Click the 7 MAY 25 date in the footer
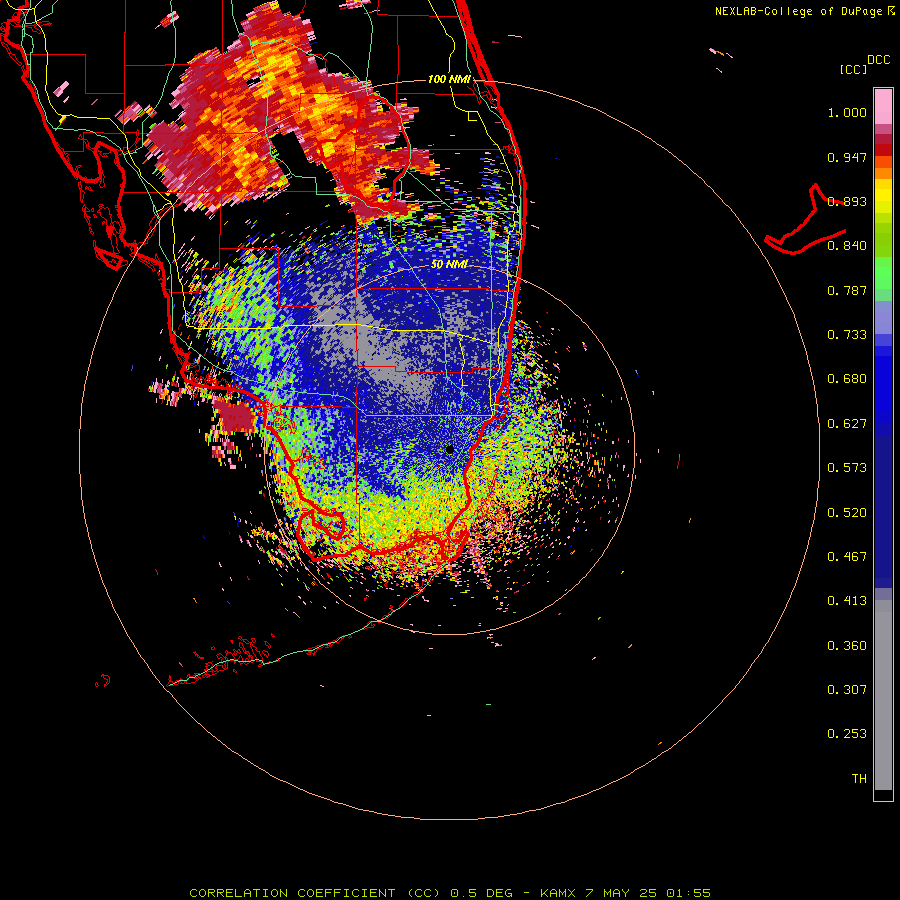Viewport: 900px width, 900px height. tap(621, 893)
